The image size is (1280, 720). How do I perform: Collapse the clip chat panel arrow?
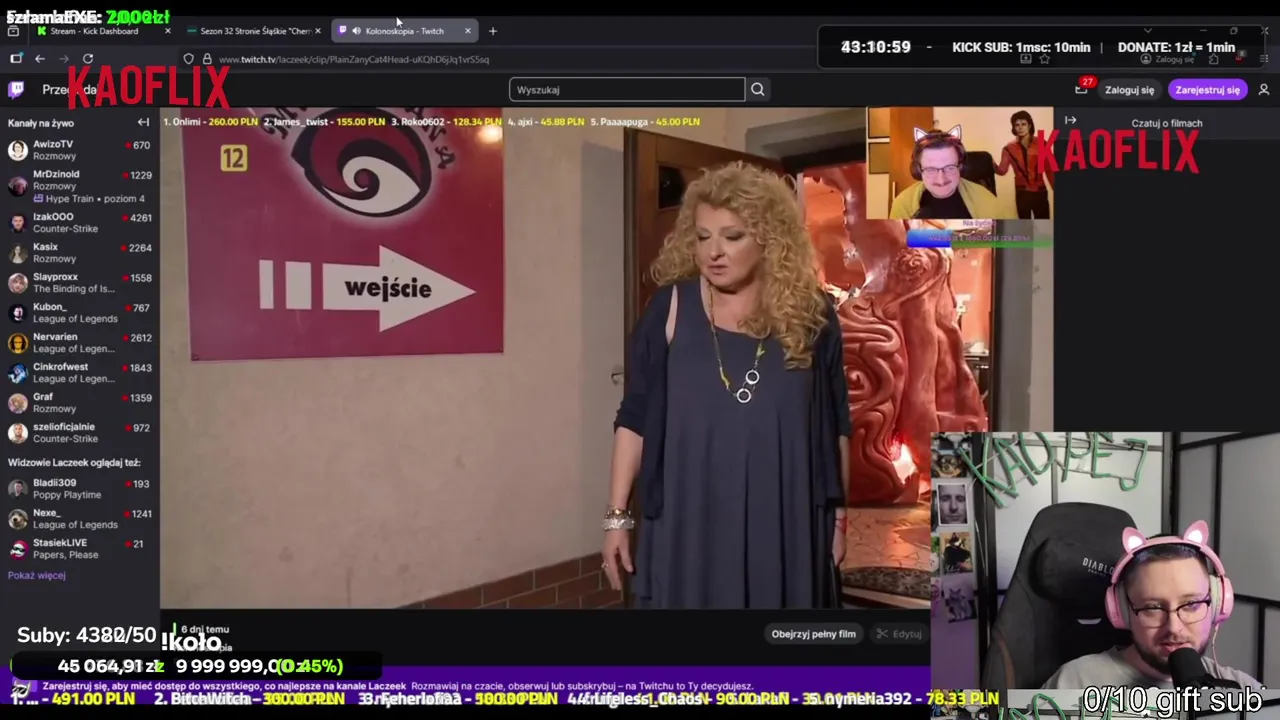pyautogui.click(x=1070, y=120)
